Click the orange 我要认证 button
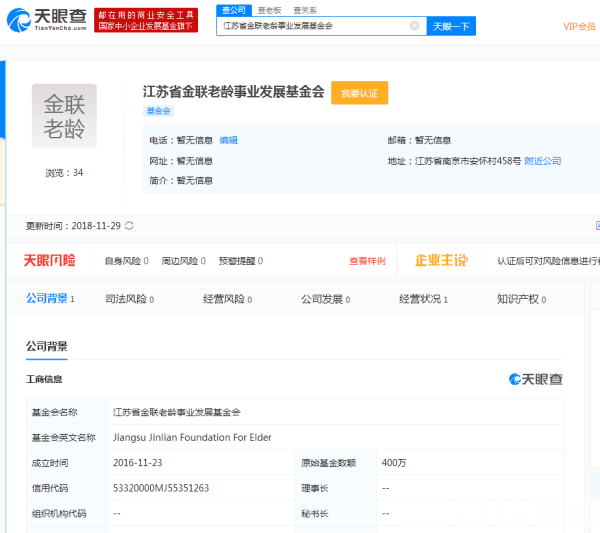 [359, 93]
